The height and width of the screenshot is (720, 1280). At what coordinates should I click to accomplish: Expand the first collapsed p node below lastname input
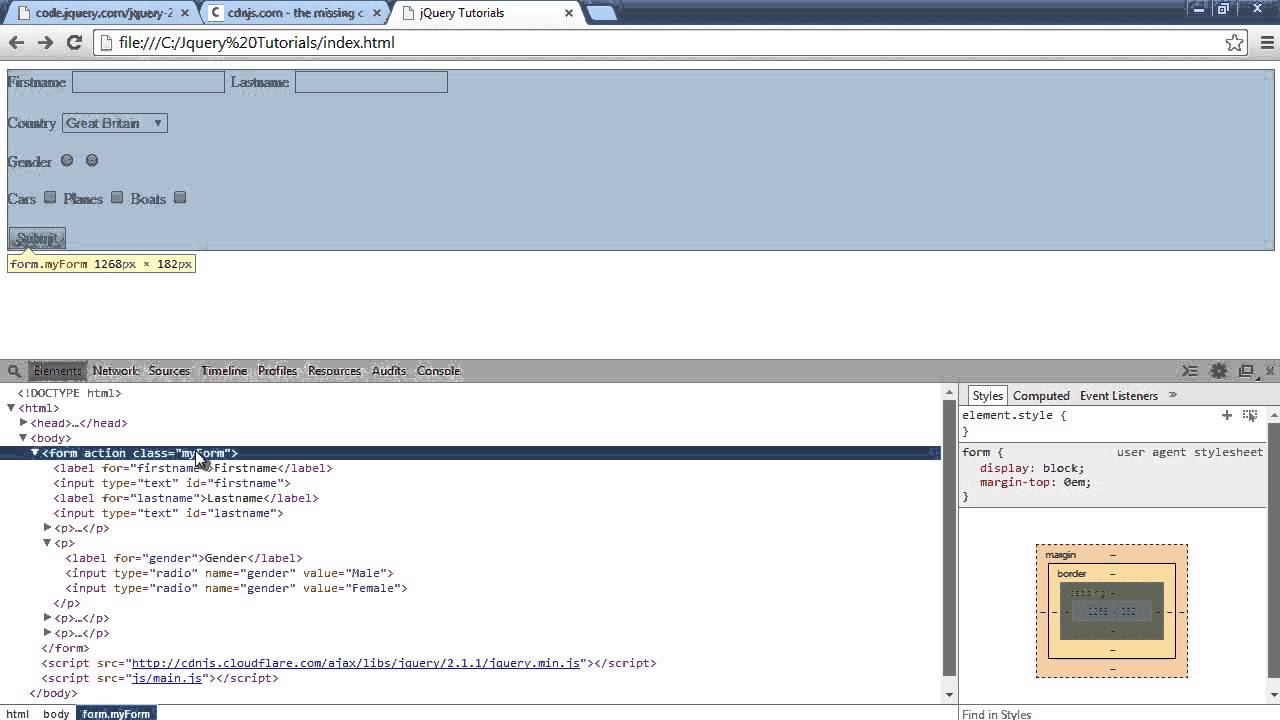(47, 528)
